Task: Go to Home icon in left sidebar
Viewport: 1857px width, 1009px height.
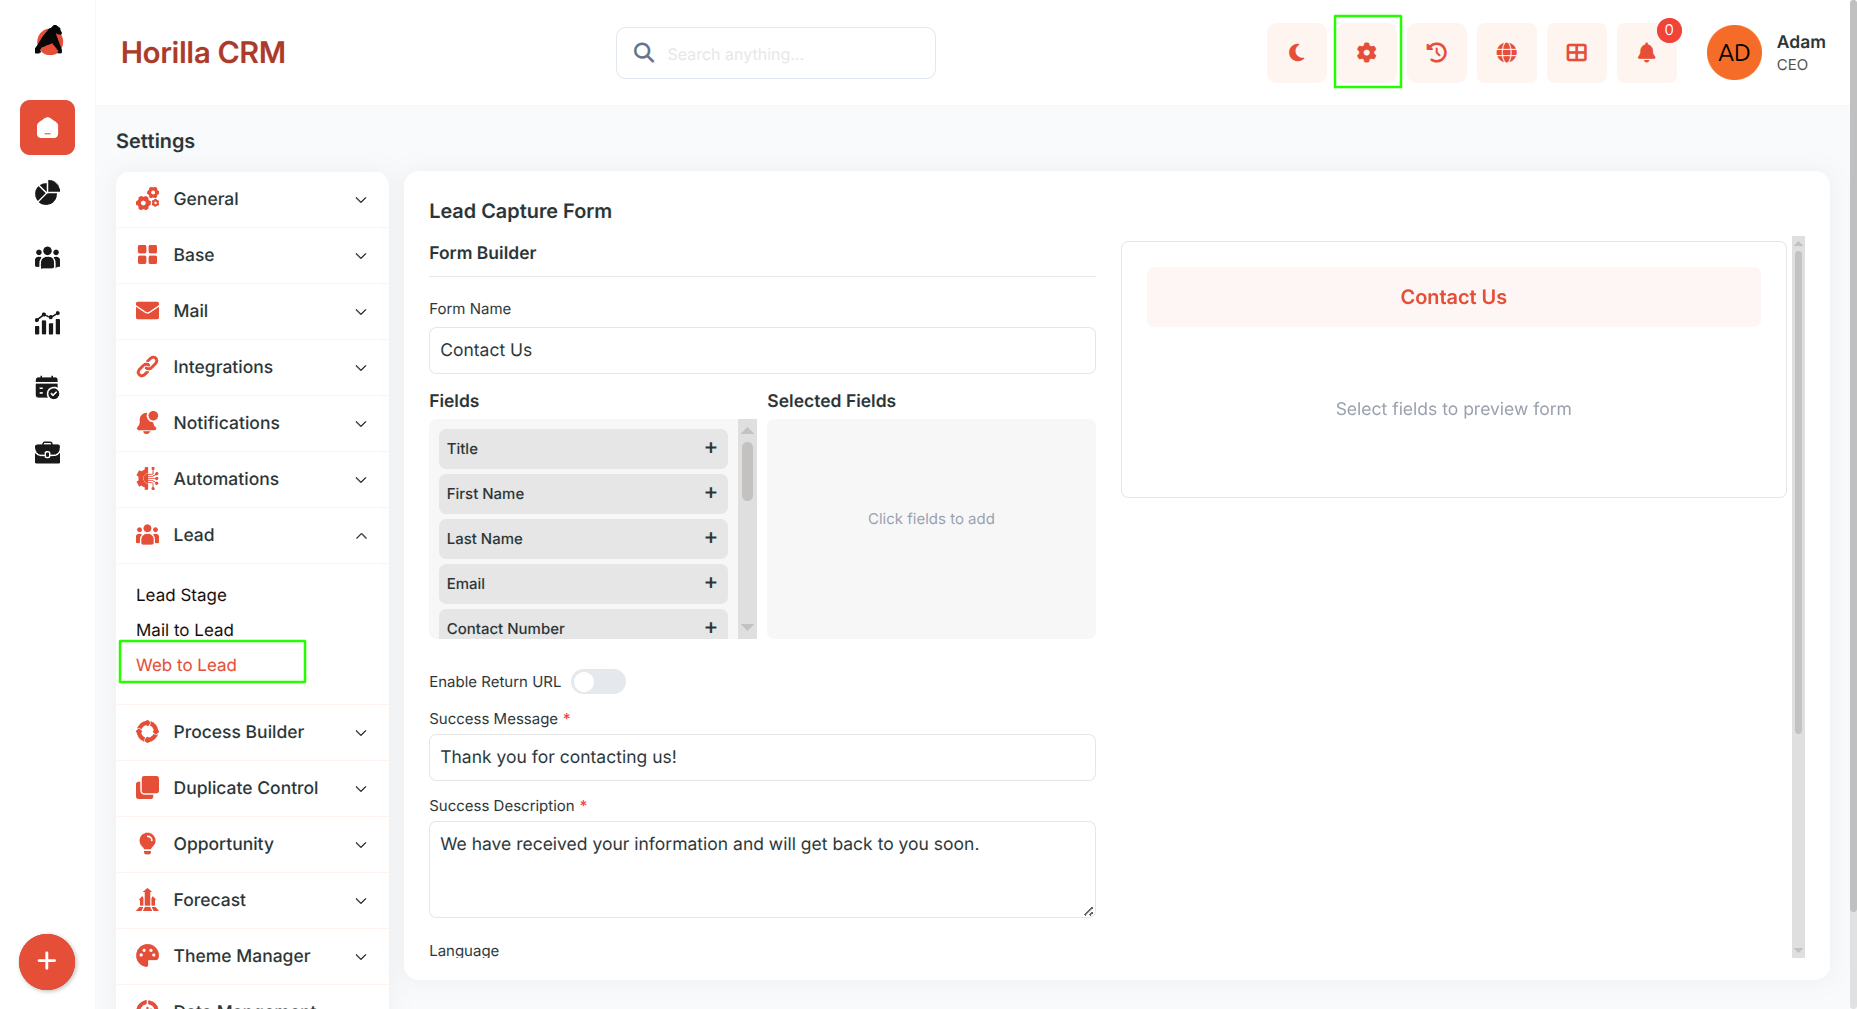Action: pyautogui.click(x=47, y=128)
